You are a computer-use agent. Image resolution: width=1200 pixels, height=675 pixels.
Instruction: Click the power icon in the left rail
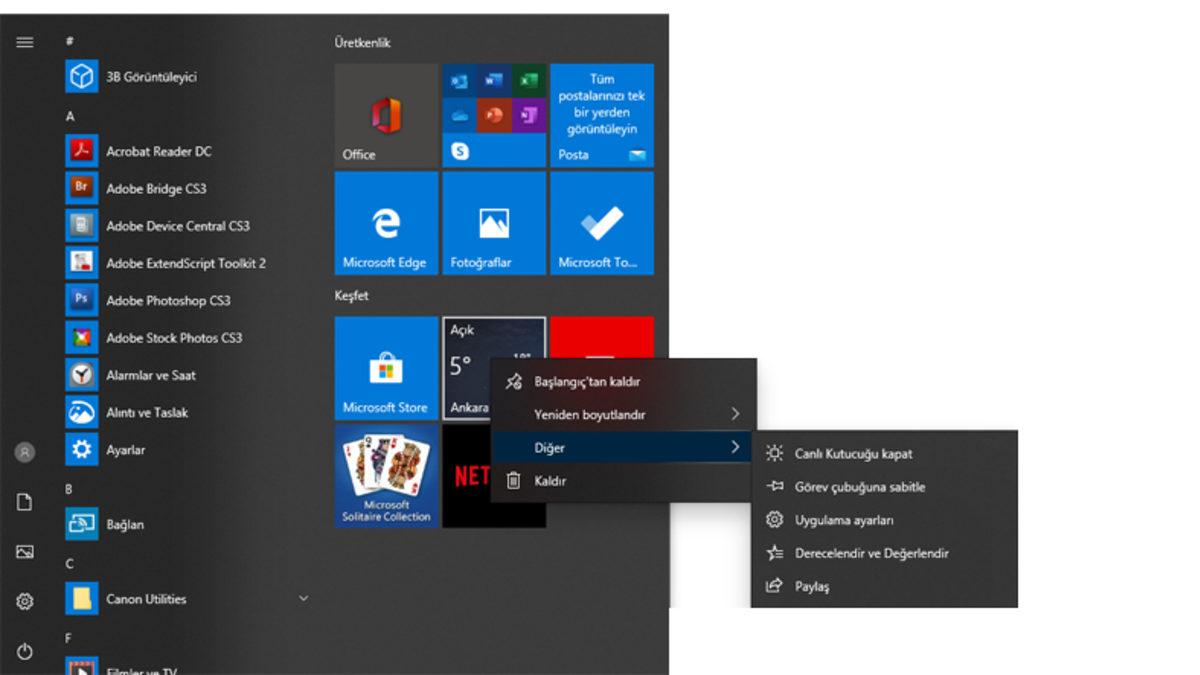click(23, 645)
